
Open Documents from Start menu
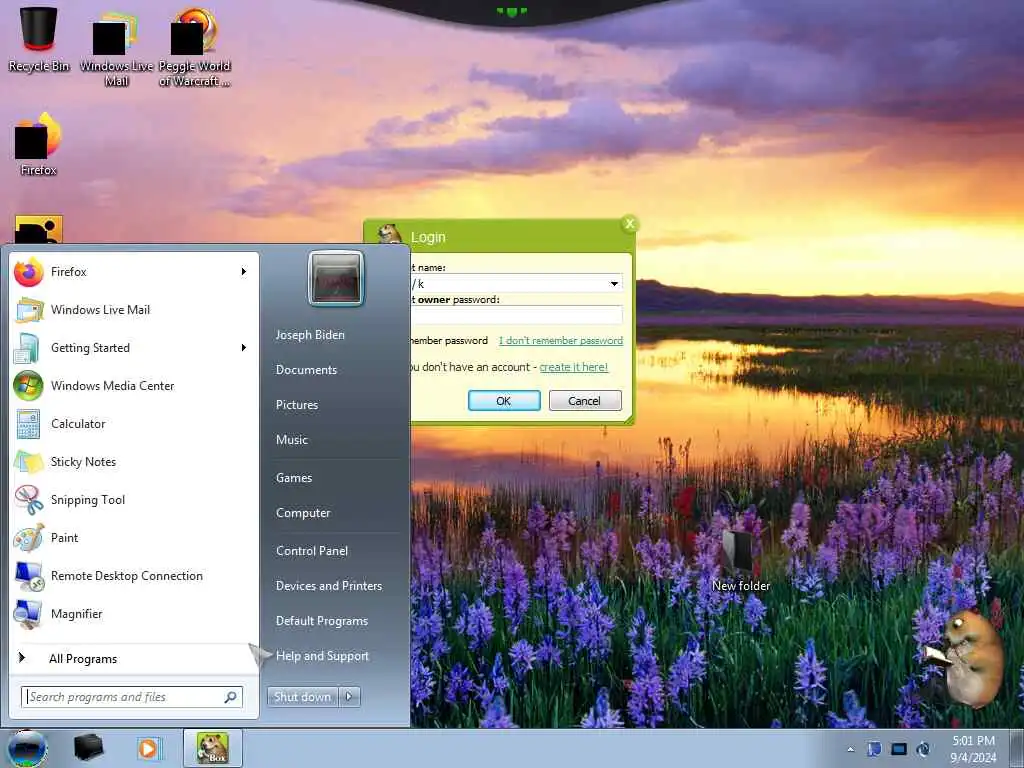(x=306, y=370)
